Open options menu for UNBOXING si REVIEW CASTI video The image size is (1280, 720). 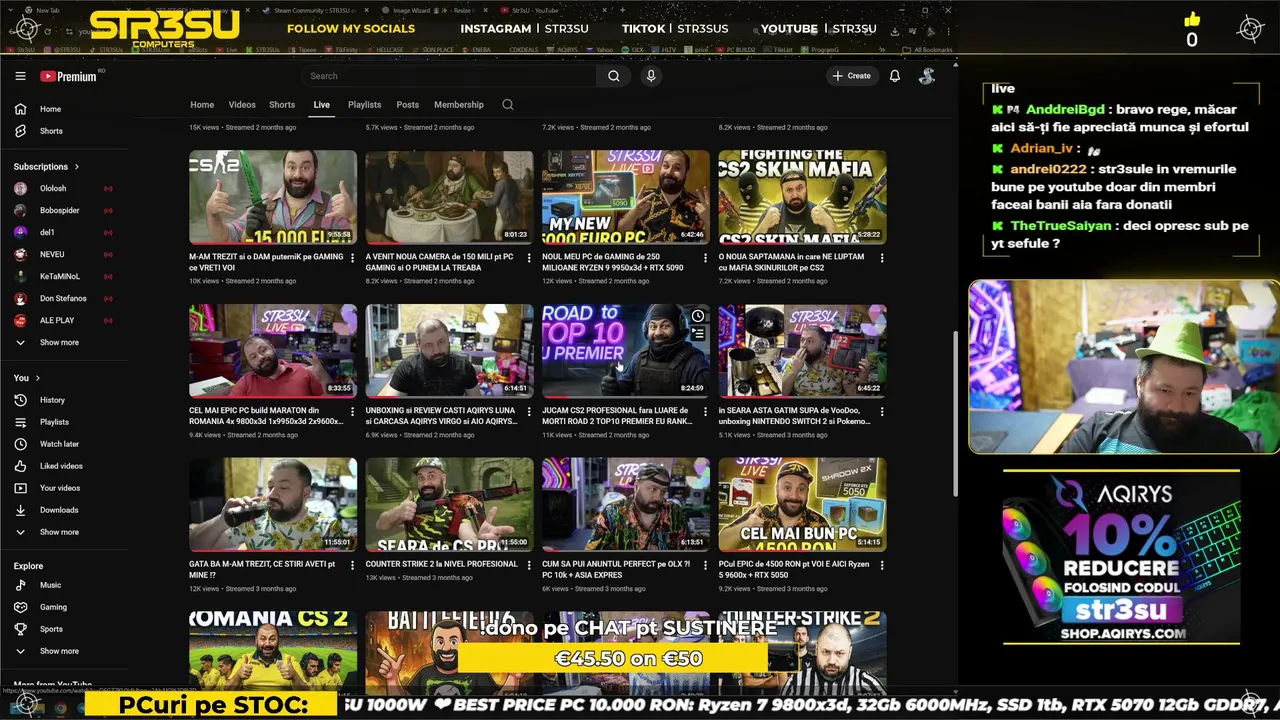coord(528,412)
